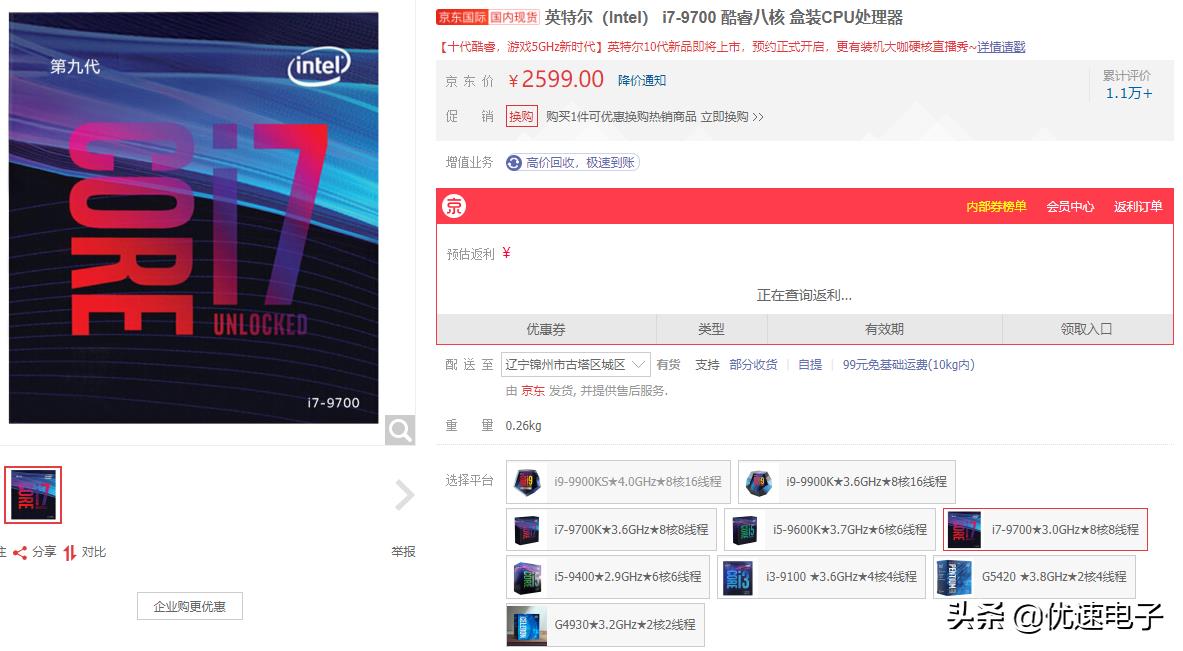Click product title 英特尔 i7-9700 酷睿八核

click(x=724, y=17)
